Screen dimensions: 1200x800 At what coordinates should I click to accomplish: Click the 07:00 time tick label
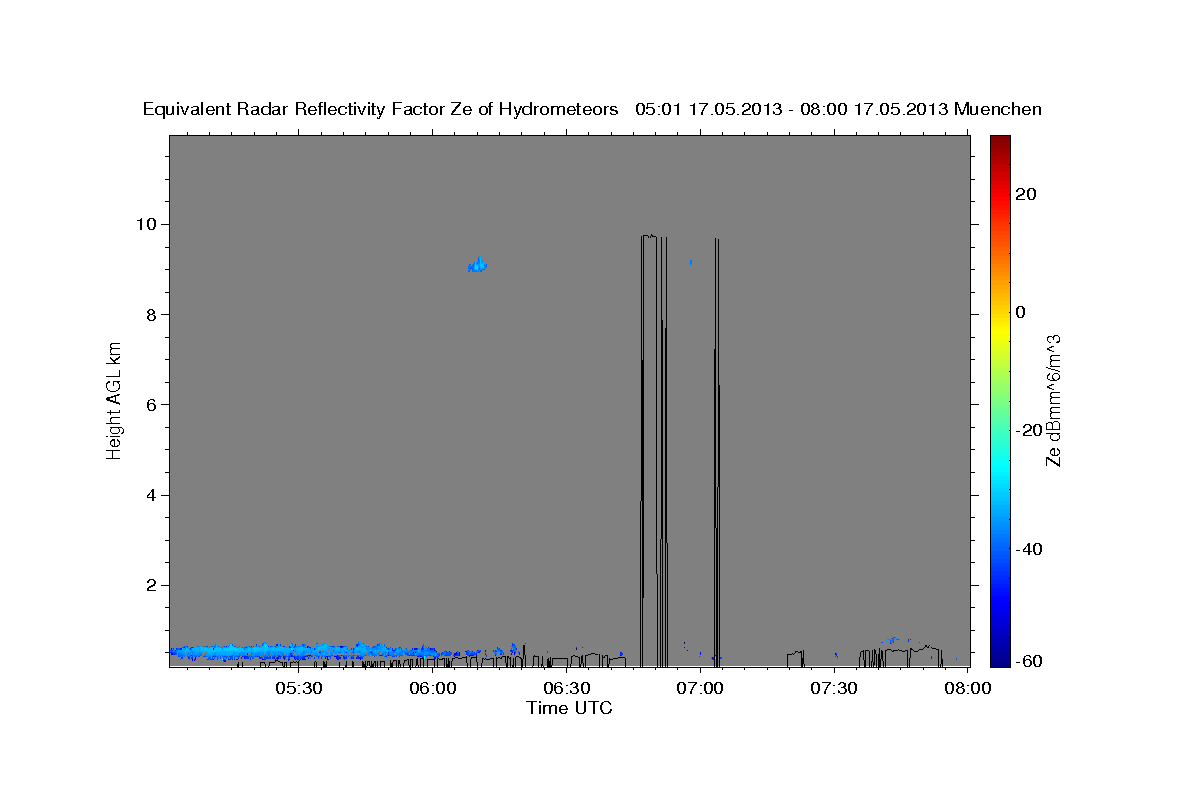coord(700,688)
